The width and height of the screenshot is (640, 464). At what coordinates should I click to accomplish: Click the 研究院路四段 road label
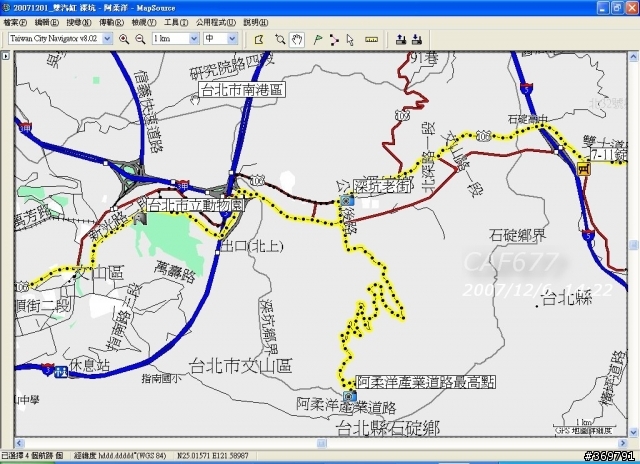[x=231, y=66]
